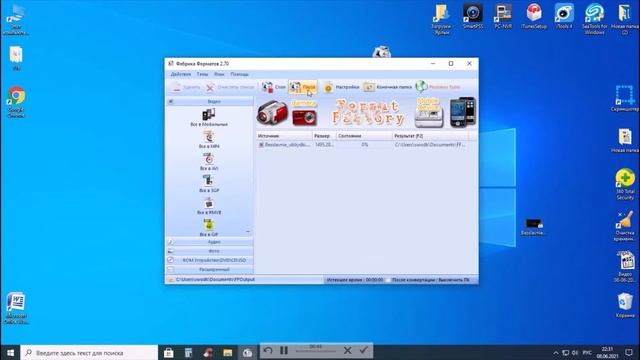The width and height of the screenshot is (640, 360).
Task: Select the All to AVI converter icon
Action: (209, 161)
